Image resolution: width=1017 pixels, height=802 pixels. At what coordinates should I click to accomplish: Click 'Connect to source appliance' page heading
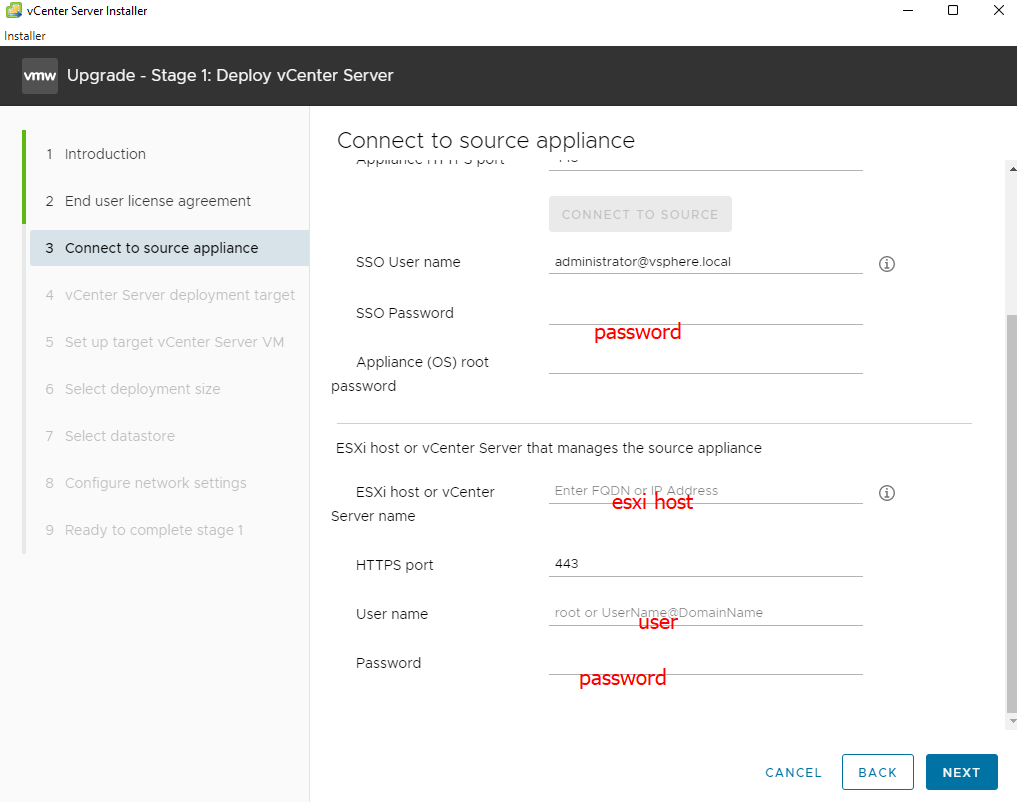(x=486, y=140)
